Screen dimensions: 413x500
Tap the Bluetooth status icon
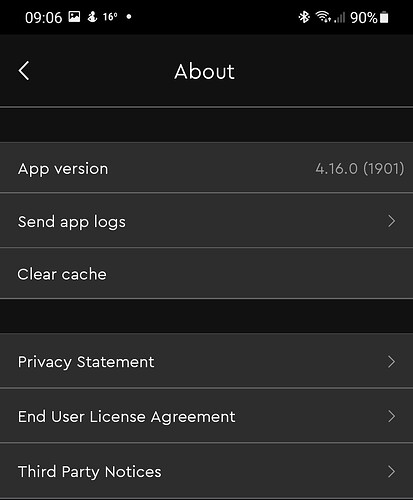tap(304, 17)
